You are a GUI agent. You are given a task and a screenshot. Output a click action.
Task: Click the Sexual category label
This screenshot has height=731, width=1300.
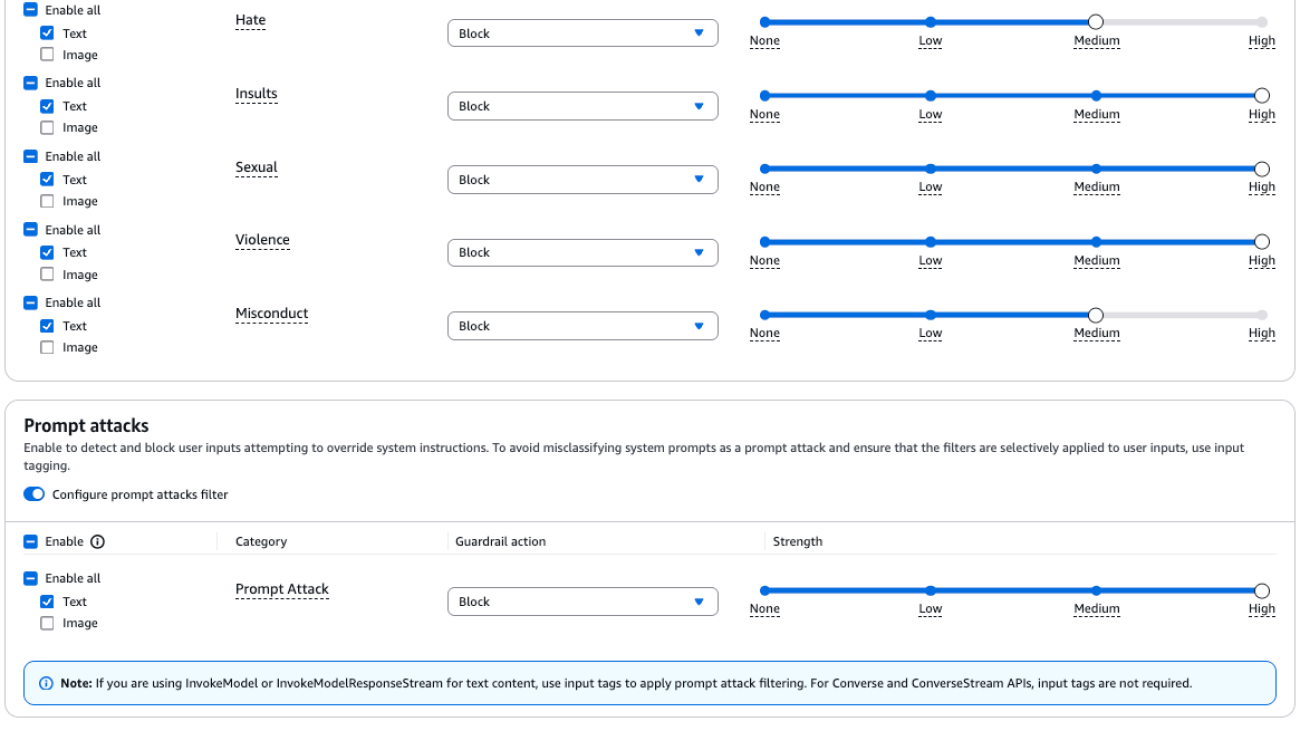click(256, 167)
